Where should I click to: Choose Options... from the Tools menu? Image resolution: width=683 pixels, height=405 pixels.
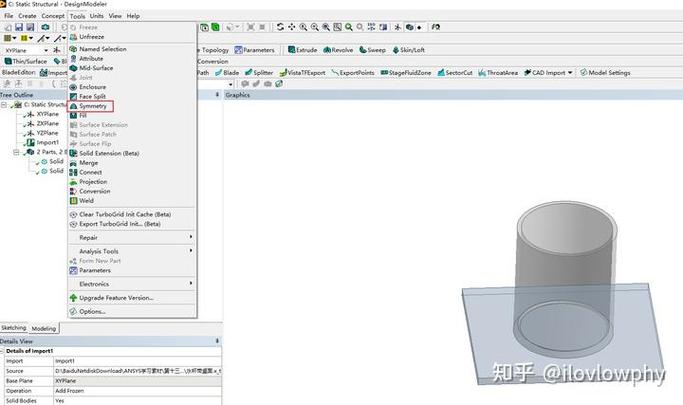point(92,312)
